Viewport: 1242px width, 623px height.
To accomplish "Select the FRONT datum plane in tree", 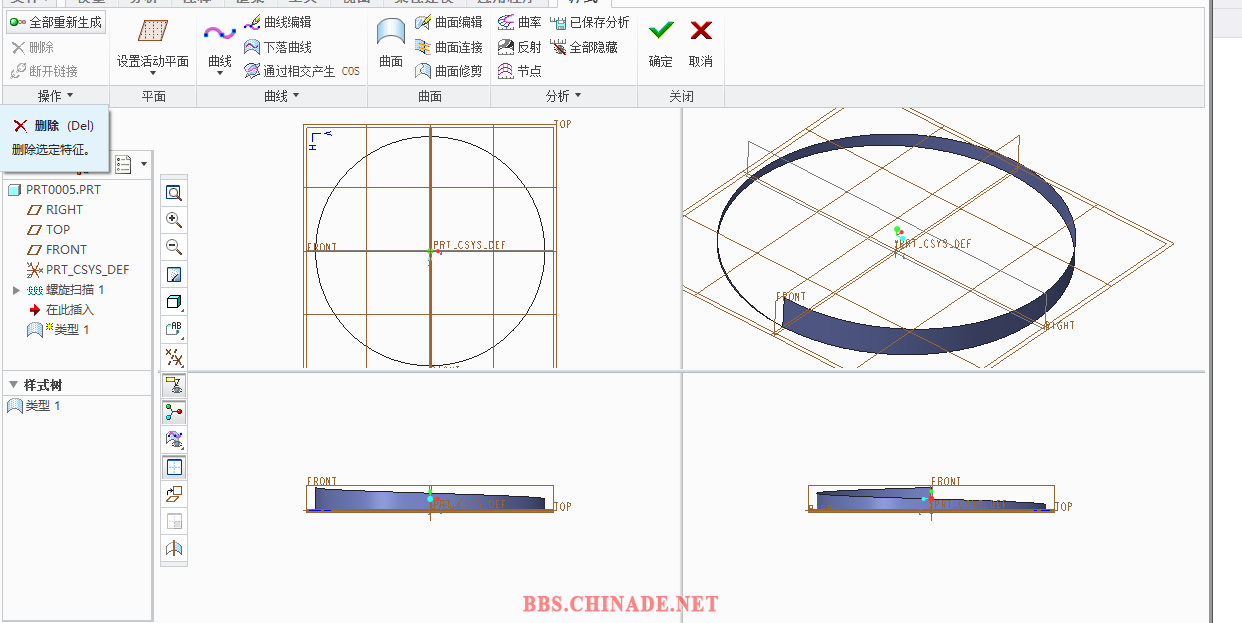I will tap(57, 249).
